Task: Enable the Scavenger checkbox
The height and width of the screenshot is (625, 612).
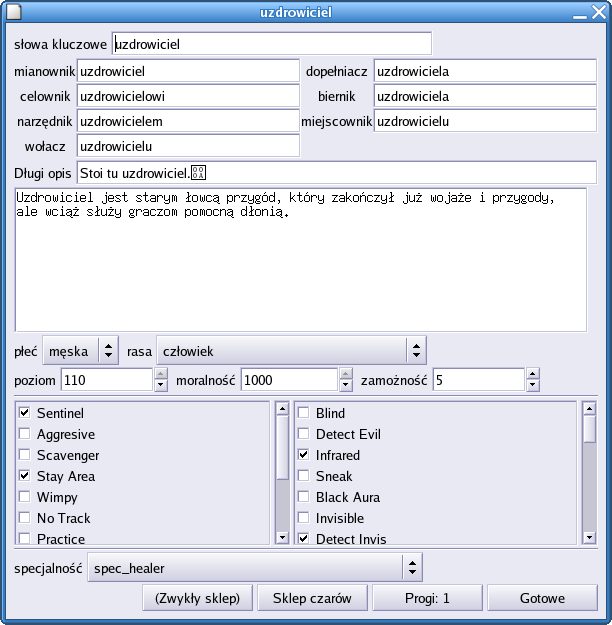Action: coord(24,454)
